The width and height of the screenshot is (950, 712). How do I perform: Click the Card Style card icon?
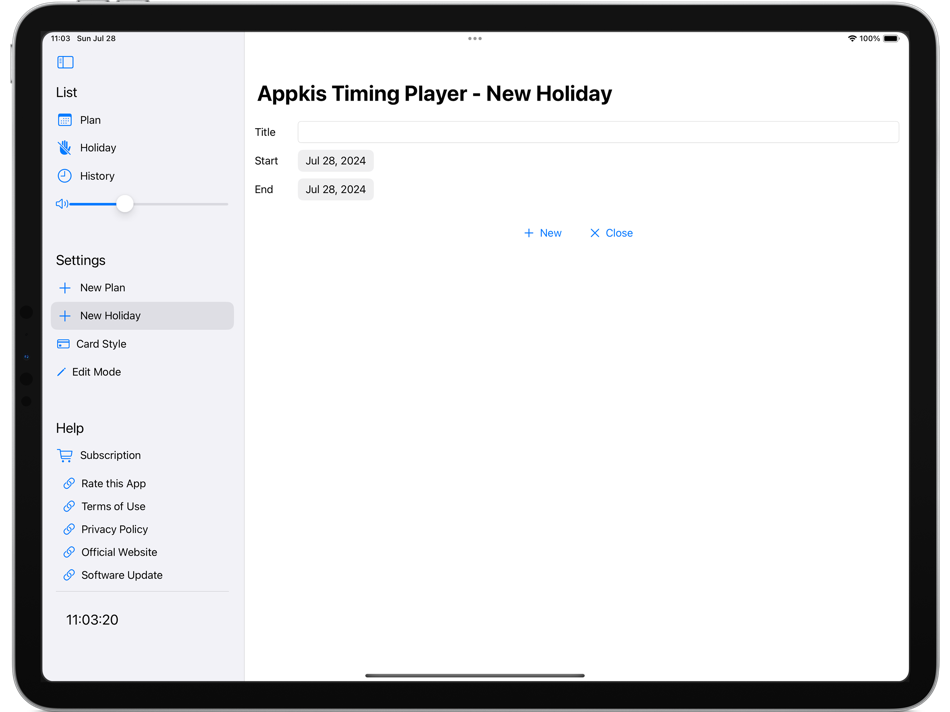pos(63,344)
